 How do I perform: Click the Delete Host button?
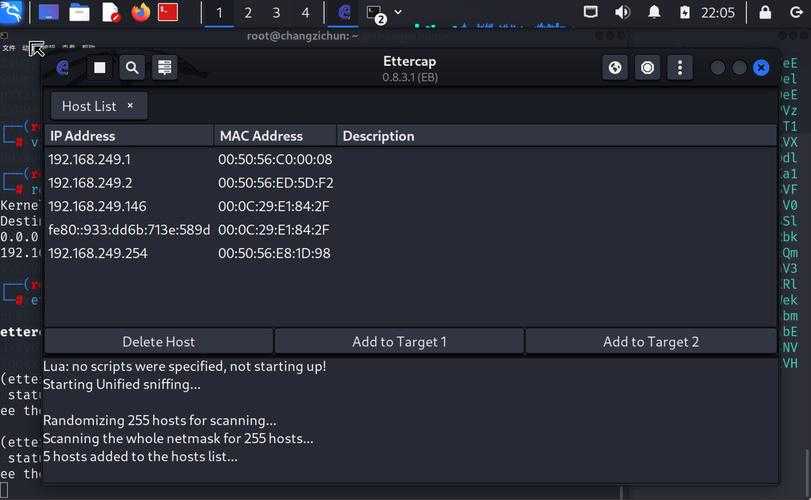pos(159,342)
